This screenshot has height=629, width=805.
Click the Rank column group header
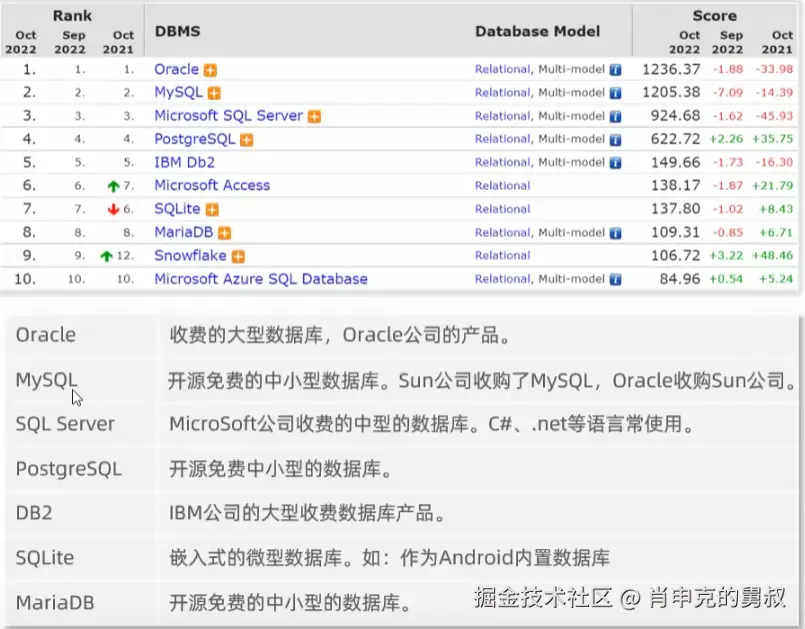tap(72, 15)
